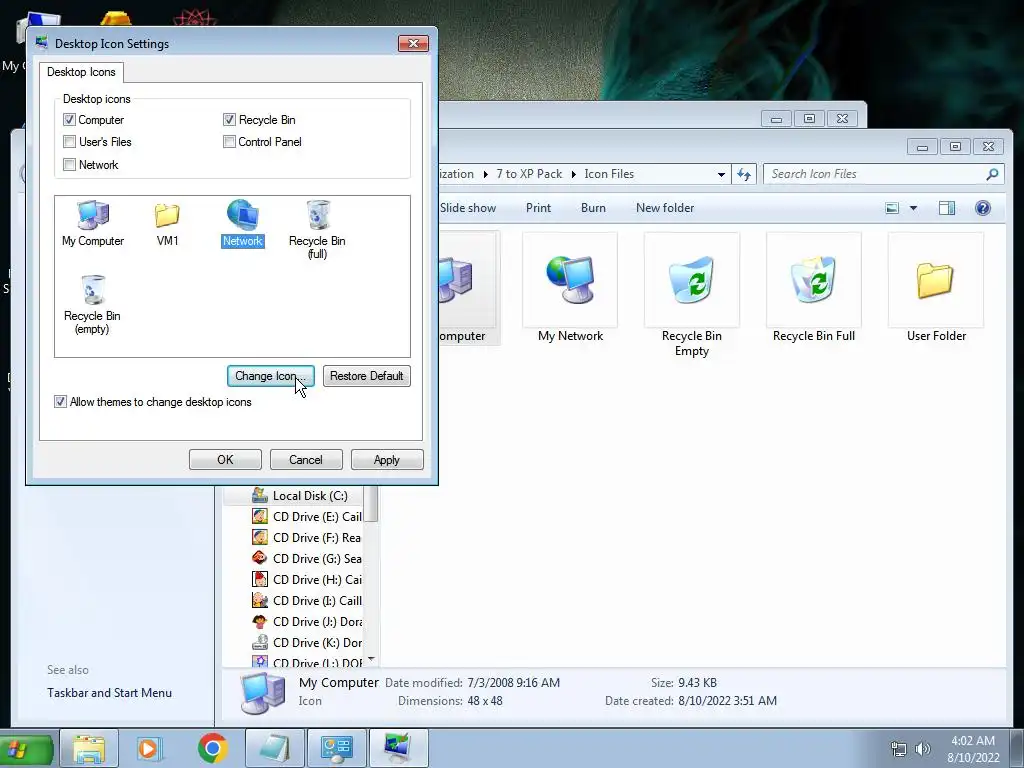
Task: Click Burn in Explorer toolbar
Action: pyautogui.click(x=593, y=208)
